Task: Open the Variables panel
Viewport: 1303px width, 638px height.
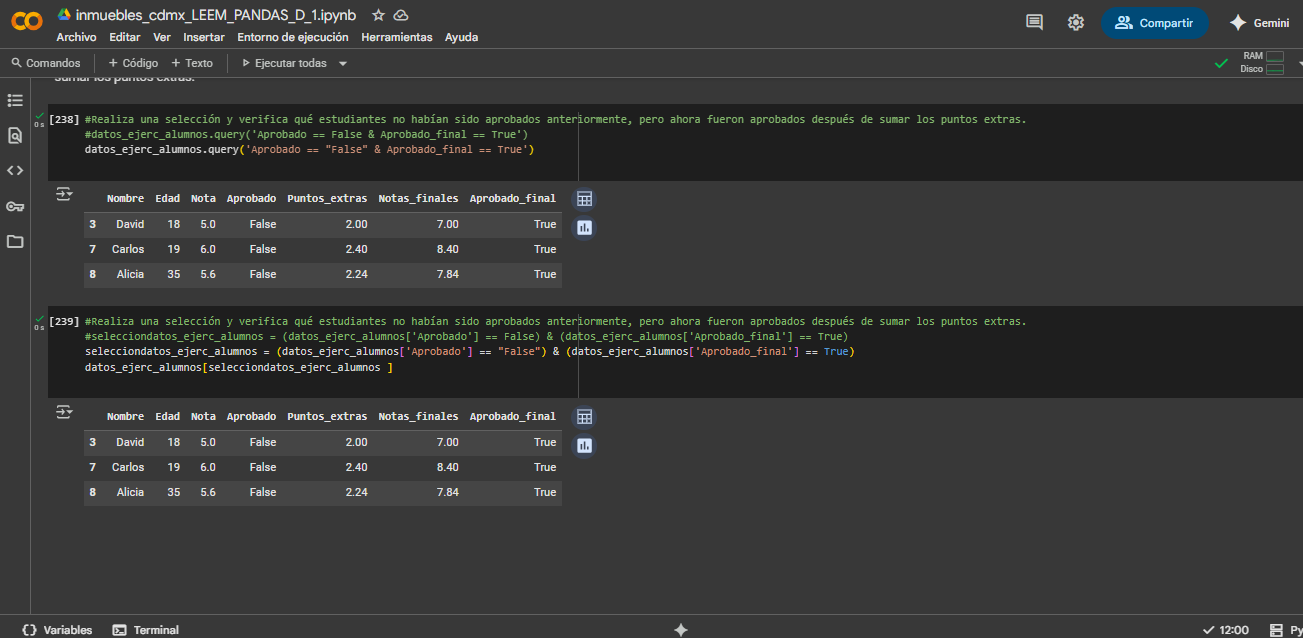Action: pyautogui.click(x=57, y=630)
